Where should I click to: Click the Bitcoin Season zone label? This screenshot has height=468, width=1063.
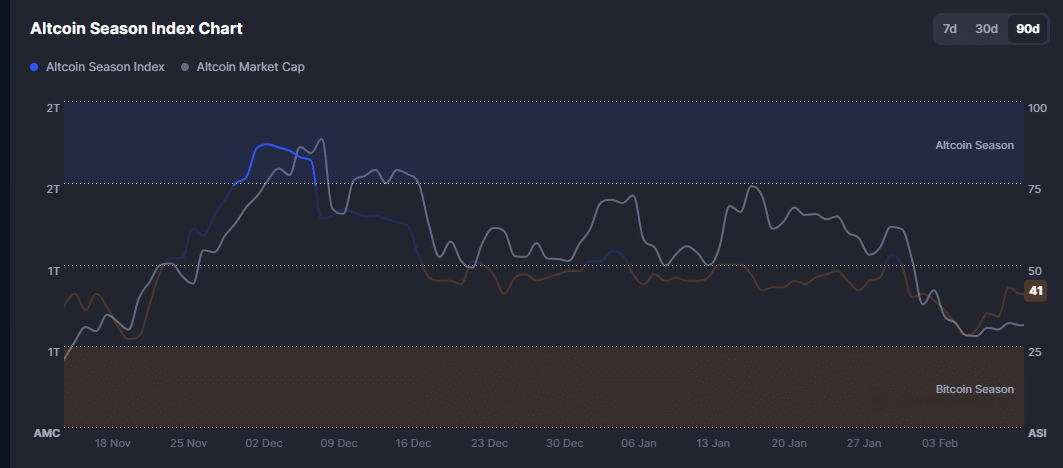974,389
